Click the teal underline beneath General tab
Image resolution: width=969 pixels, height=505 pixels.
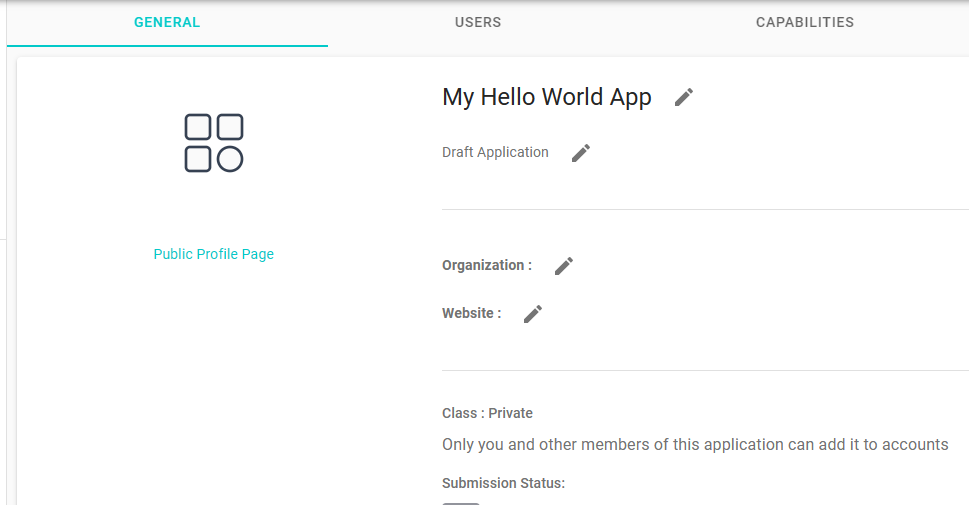click(167, 46)
